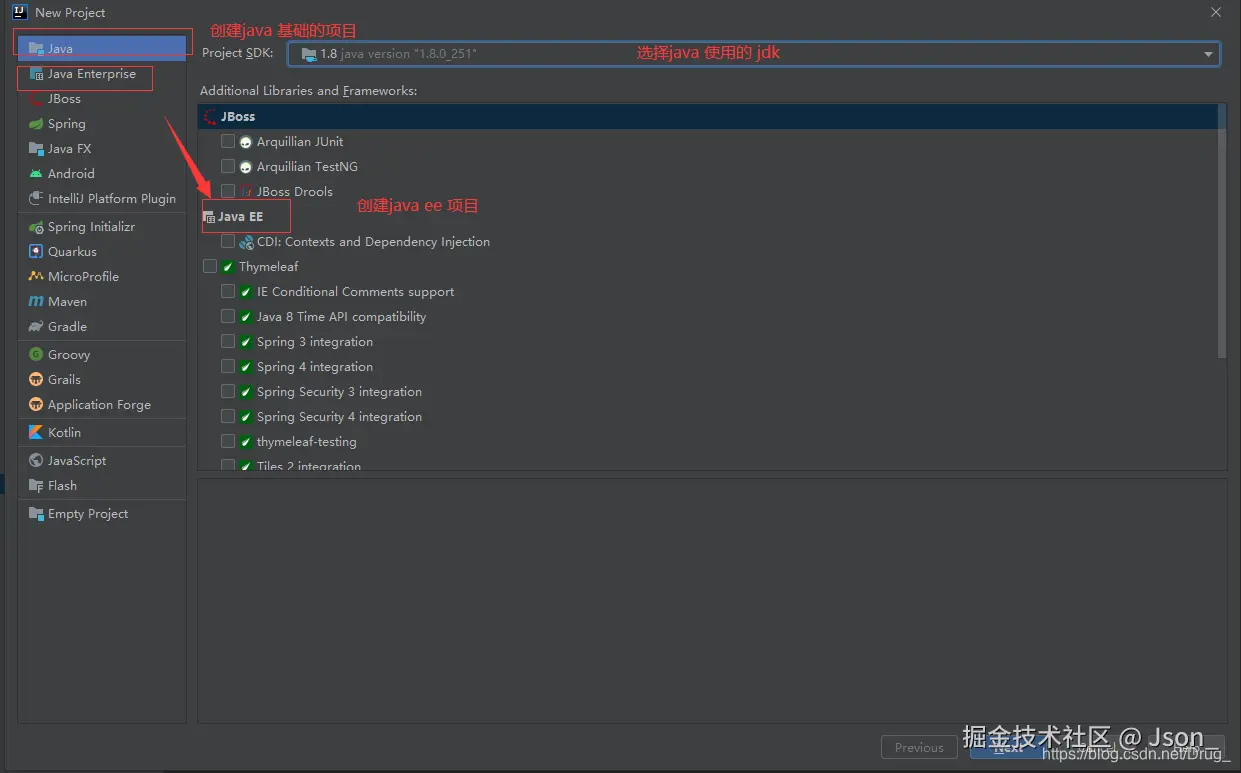Enable Arquillian TestNG checkbox

click(228, 167)
